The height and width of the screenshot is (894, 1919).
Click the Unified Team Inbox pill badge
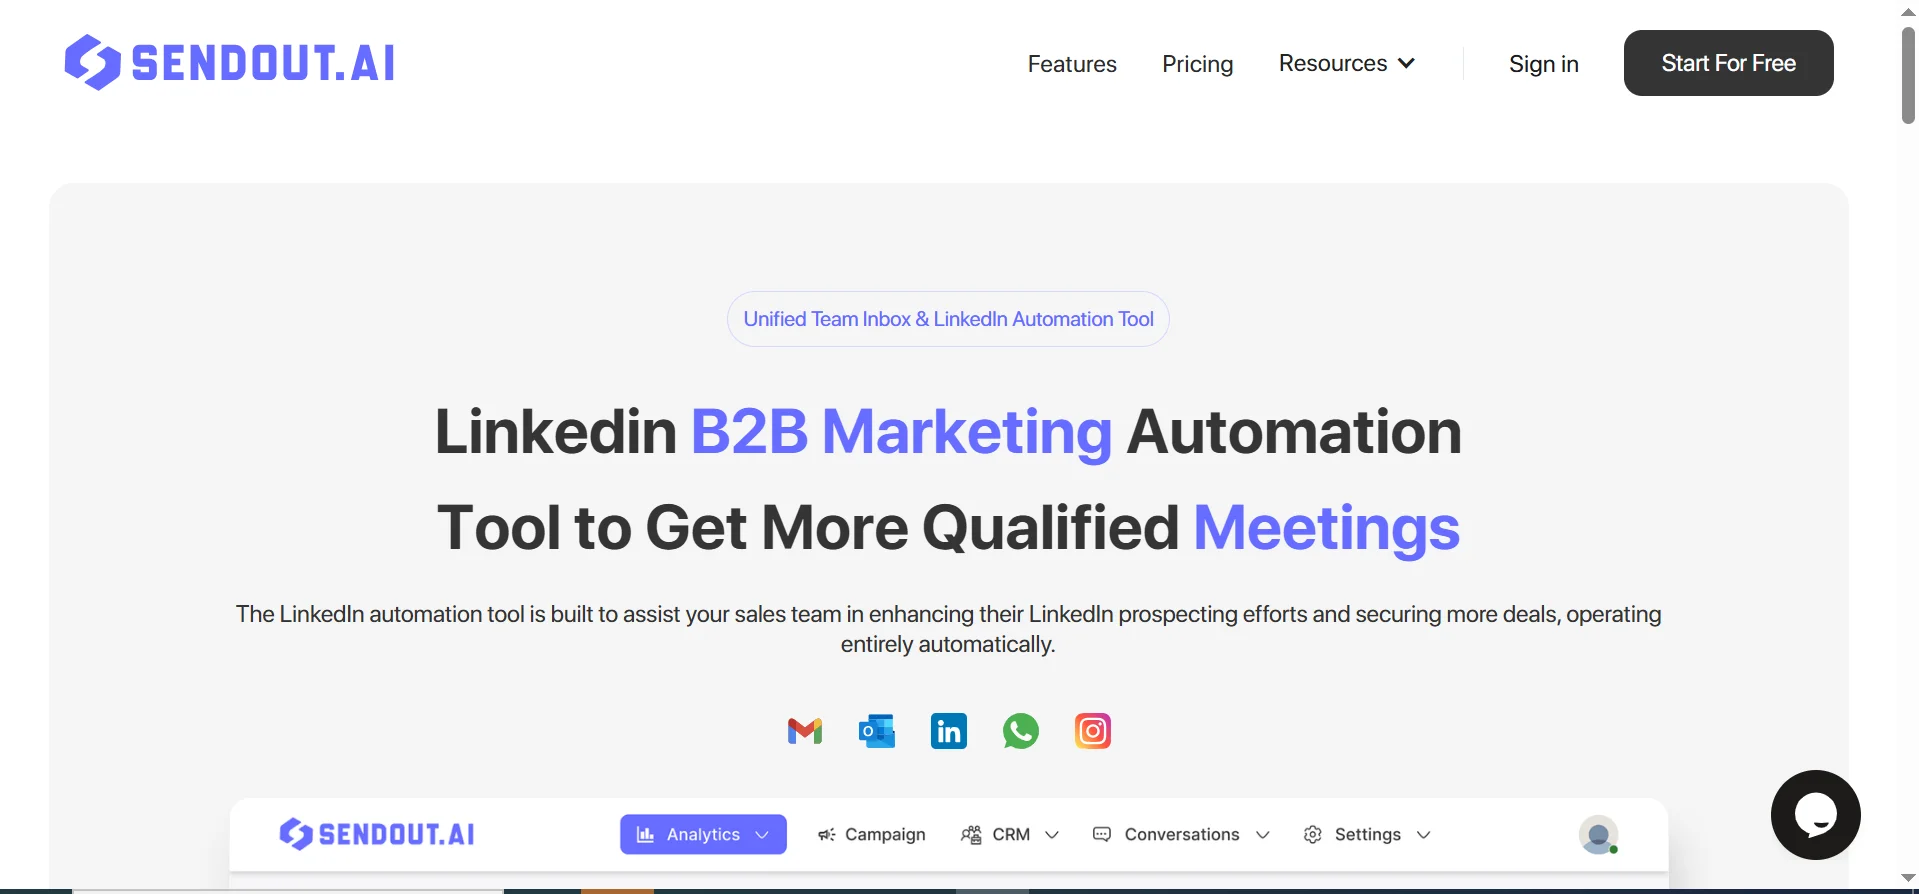click(948, 319)
